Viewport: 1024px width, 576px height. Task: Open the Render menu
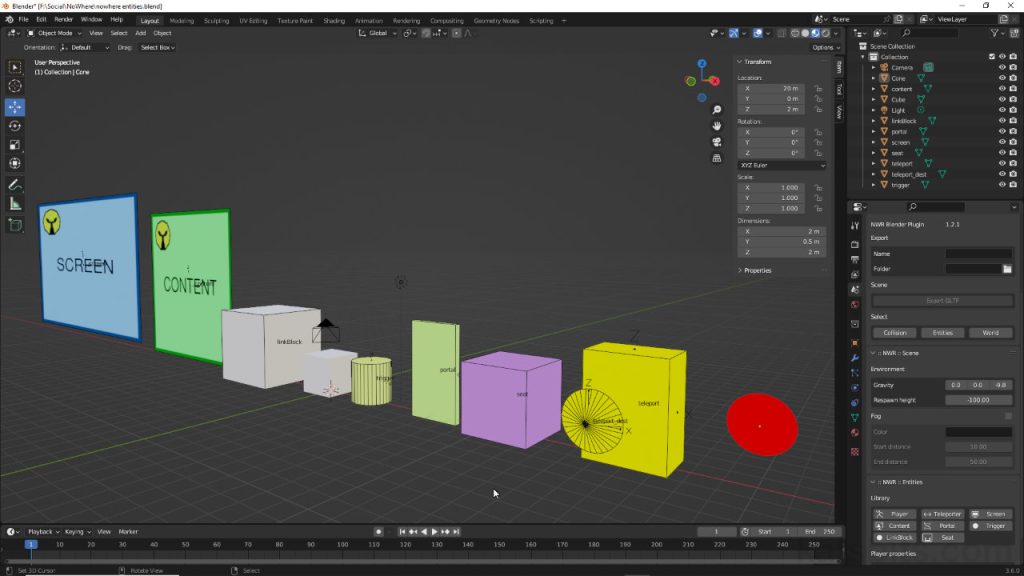(63, 19)
